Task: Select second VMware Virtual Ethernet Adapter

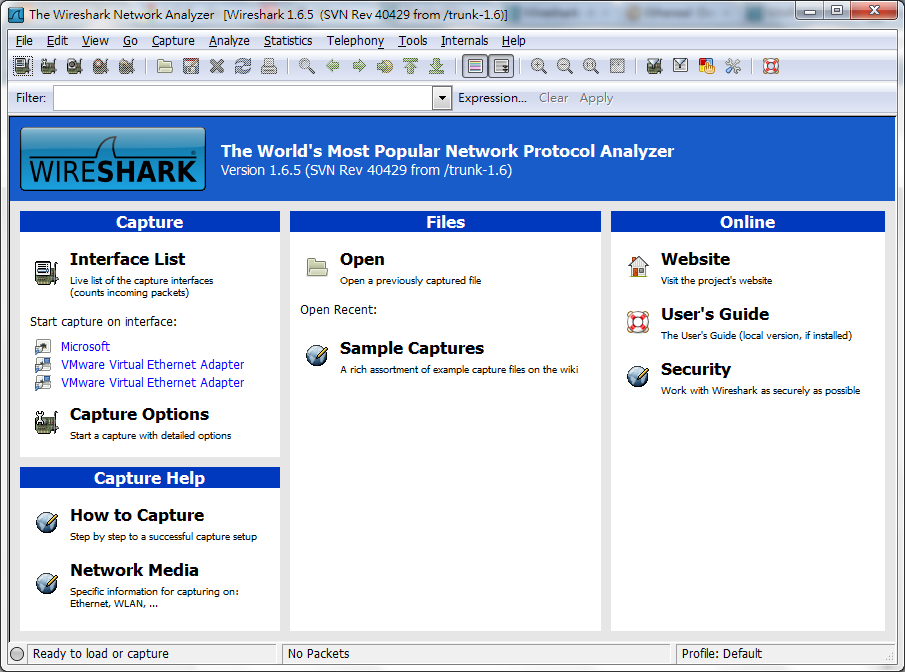Action: [152, 382]
